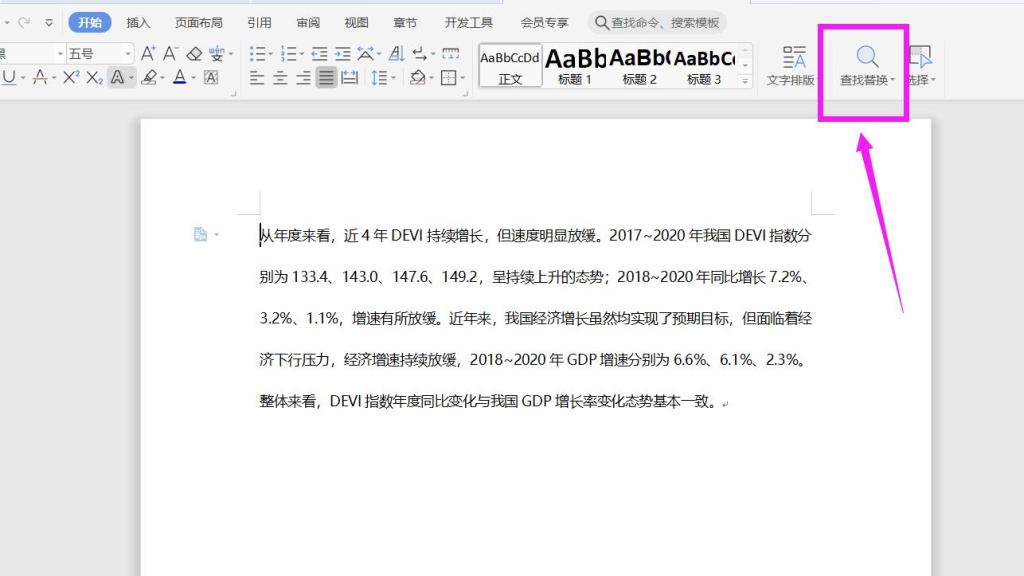This screenshot has width=1024, height=576.
Task: Open the 开发工具 tab
Action: coord(468,23)
